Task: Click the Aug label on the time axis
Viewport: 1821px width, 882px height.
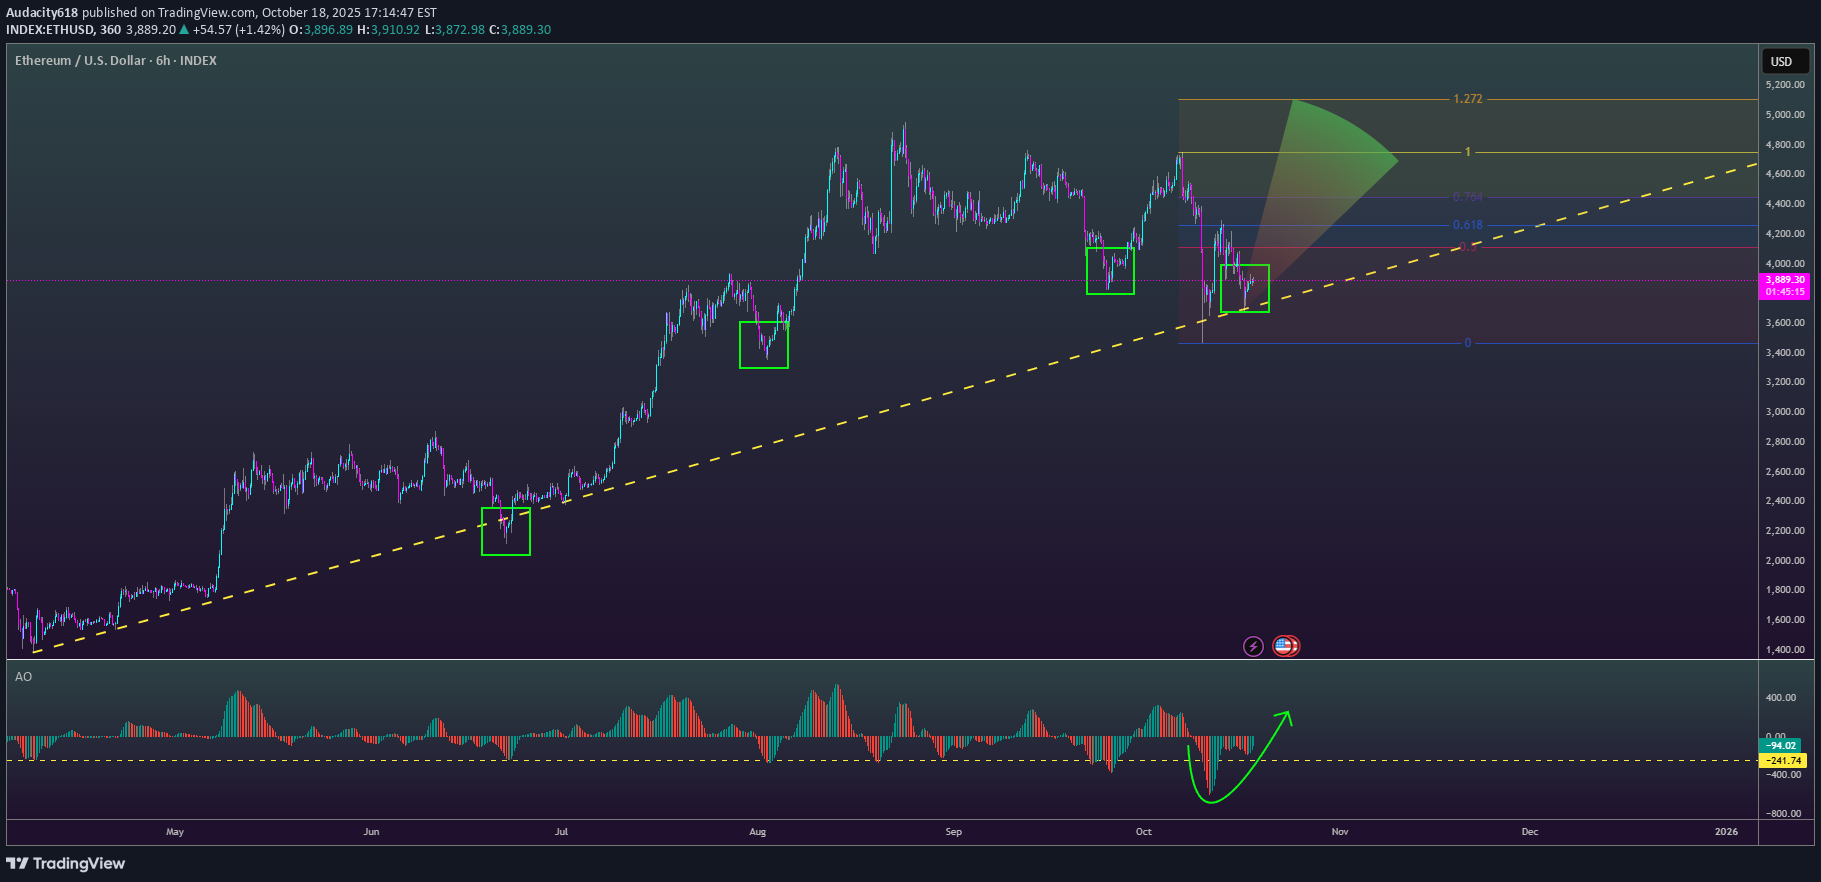Action: pyautogui.click(x=758, y=832)
